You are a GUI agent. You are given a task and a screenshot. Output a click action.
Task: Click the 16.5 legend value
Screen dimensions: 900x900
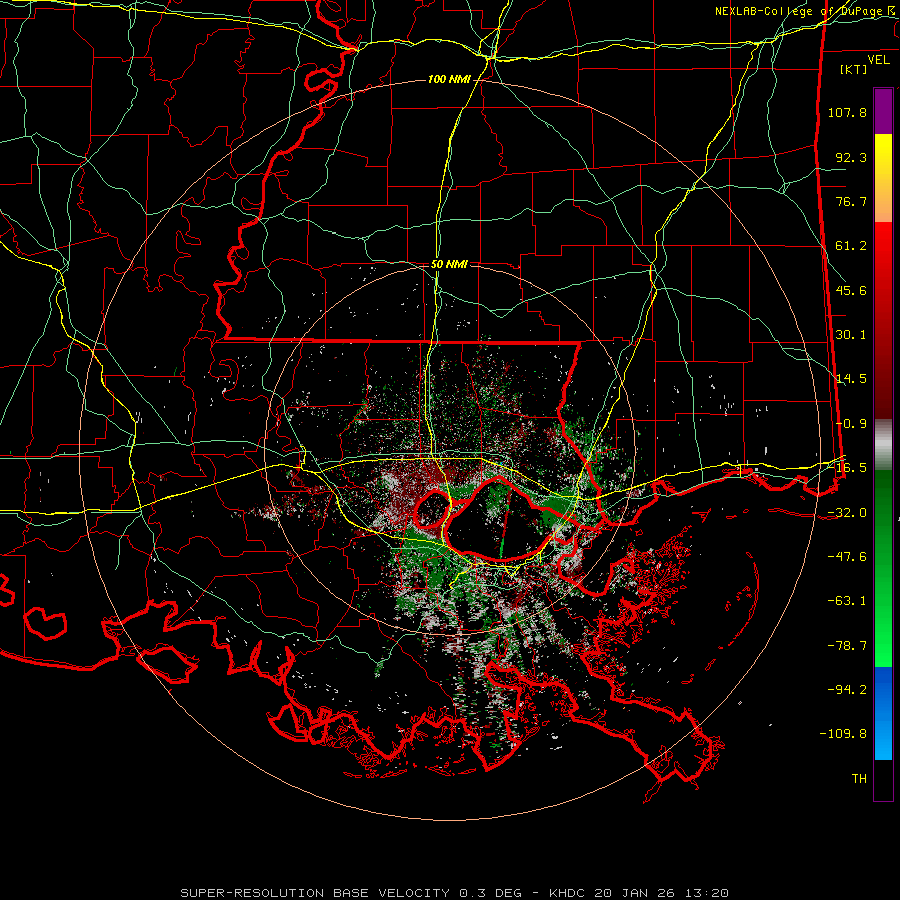pyautogui.click(x=851, y=468)
